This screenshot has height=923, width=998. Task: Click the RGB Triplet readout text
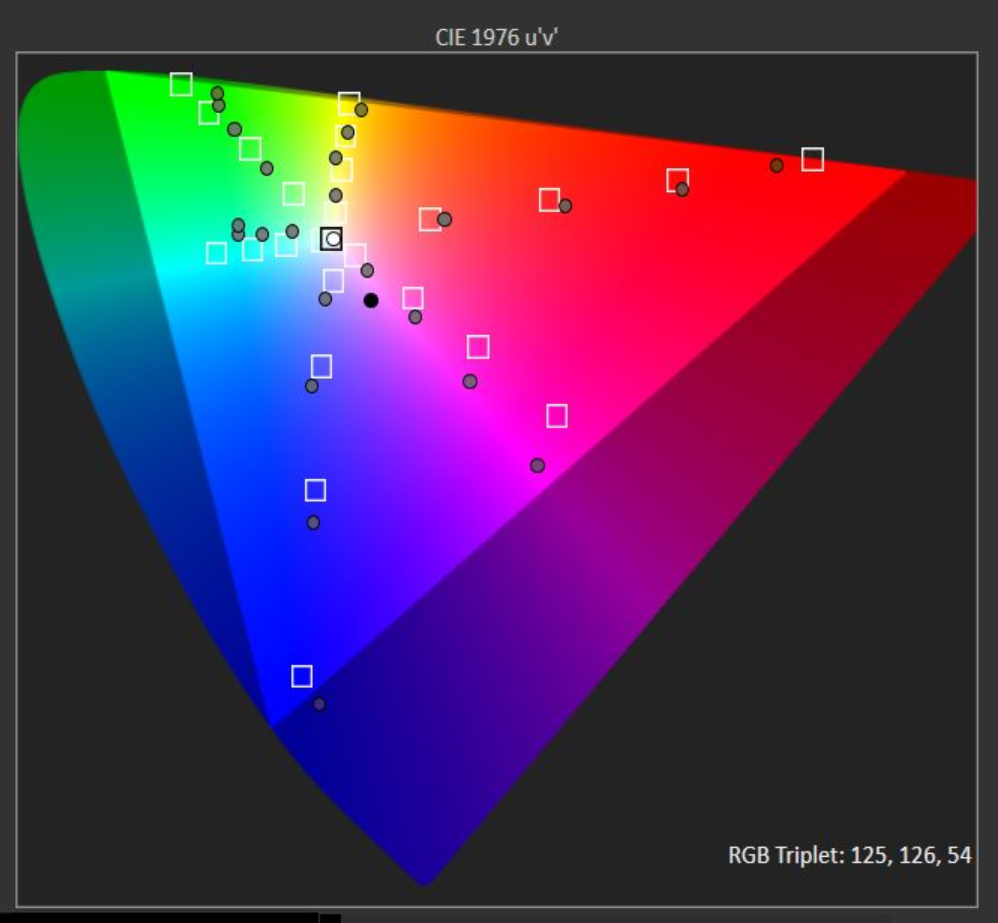849,856
